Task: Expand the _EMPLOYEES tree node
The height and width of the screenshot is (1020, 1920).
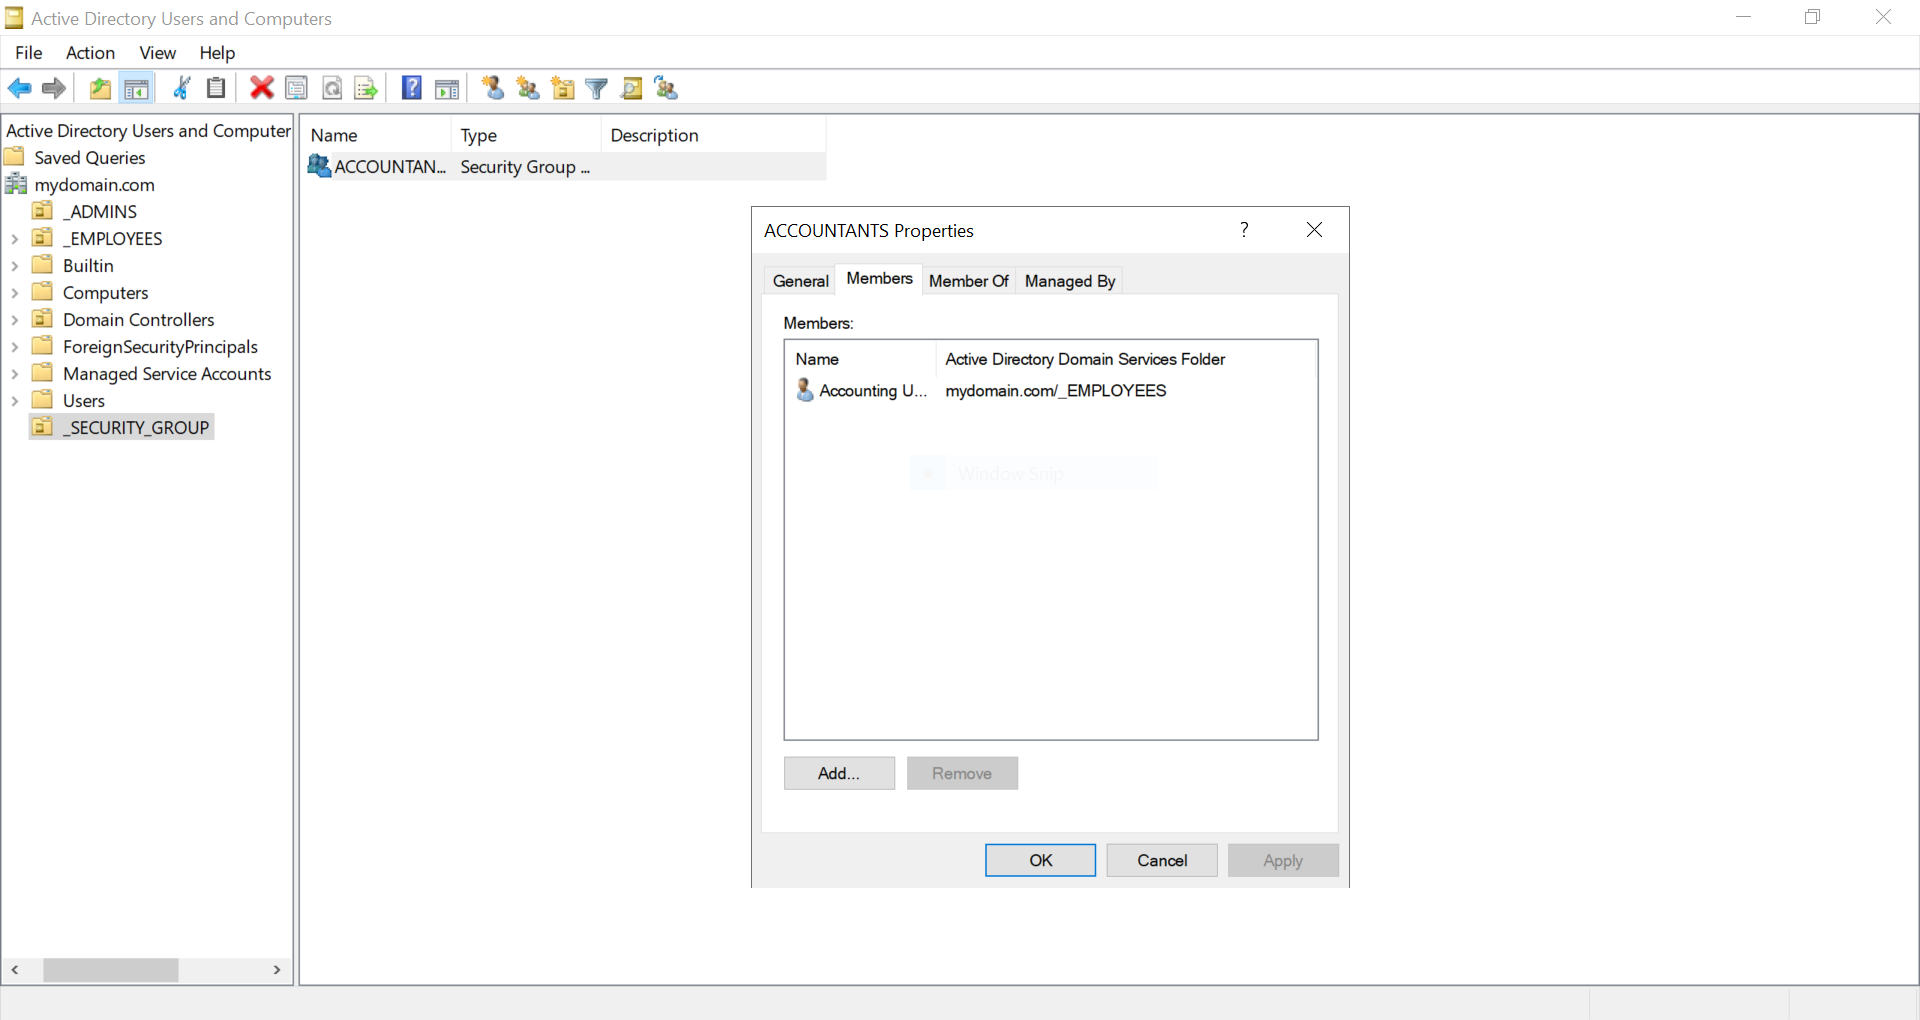Action: [14, 239]
